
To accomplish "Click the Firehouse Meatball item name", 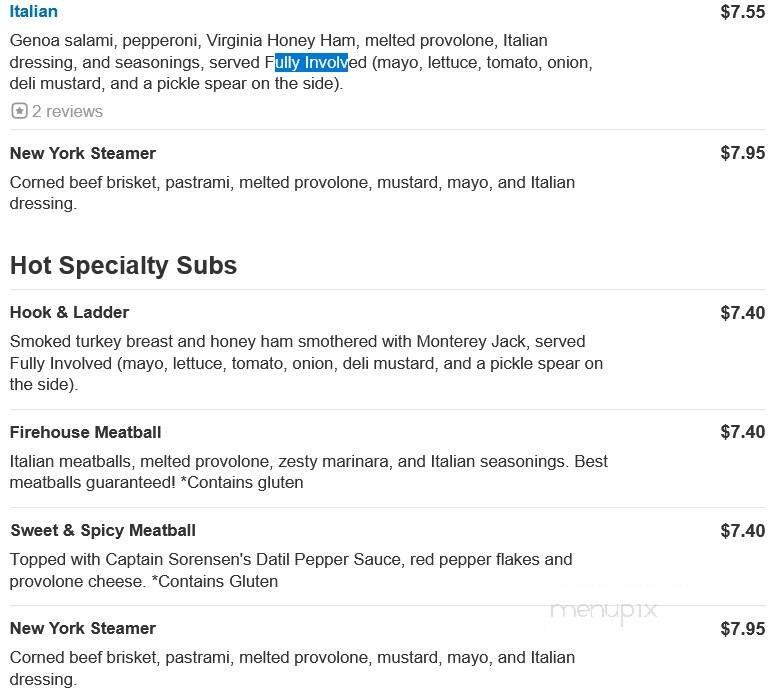I will coord(85,432).
